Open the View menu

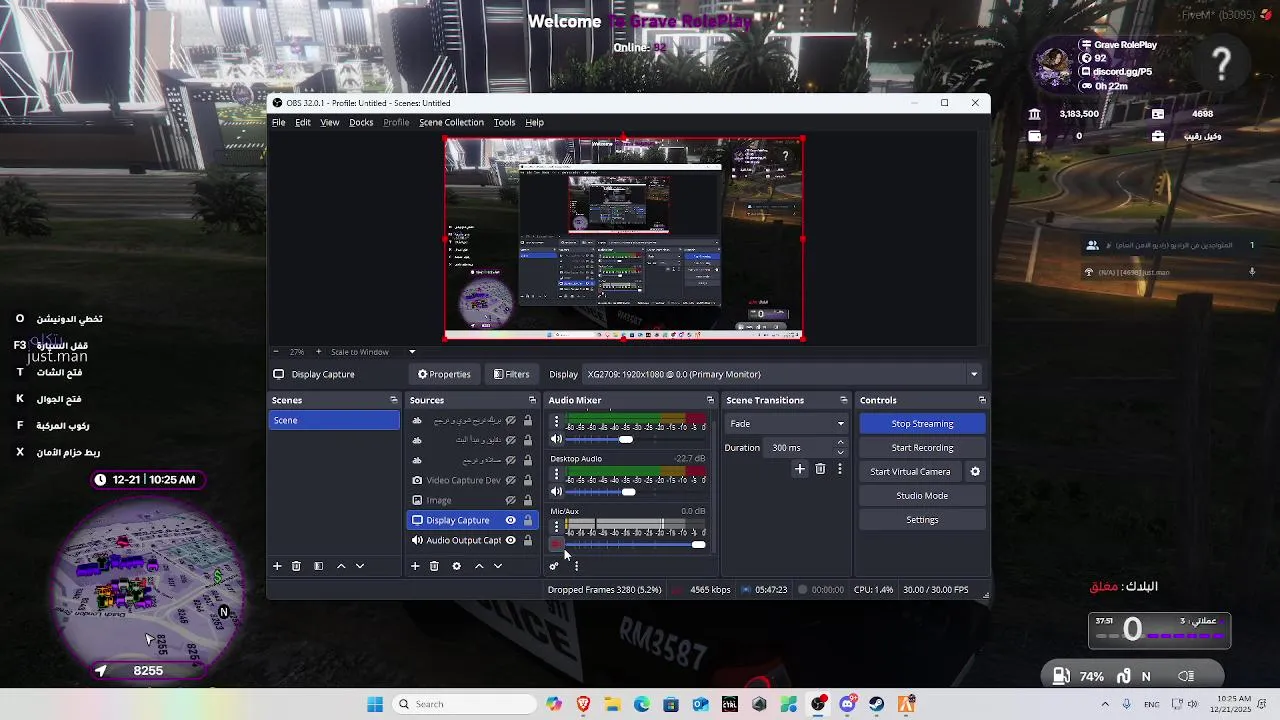coord(330,122)
